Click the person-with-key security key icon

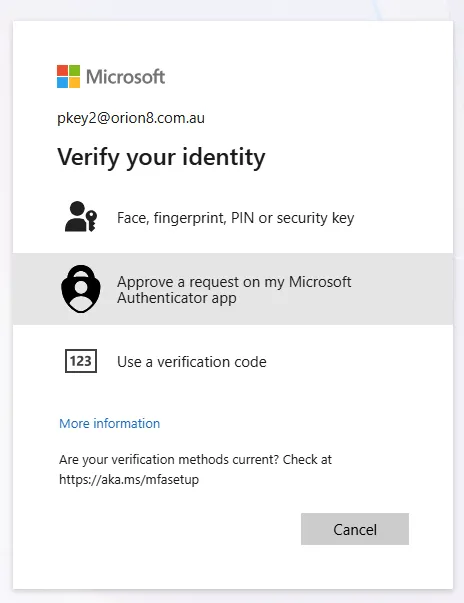[81, 217]
